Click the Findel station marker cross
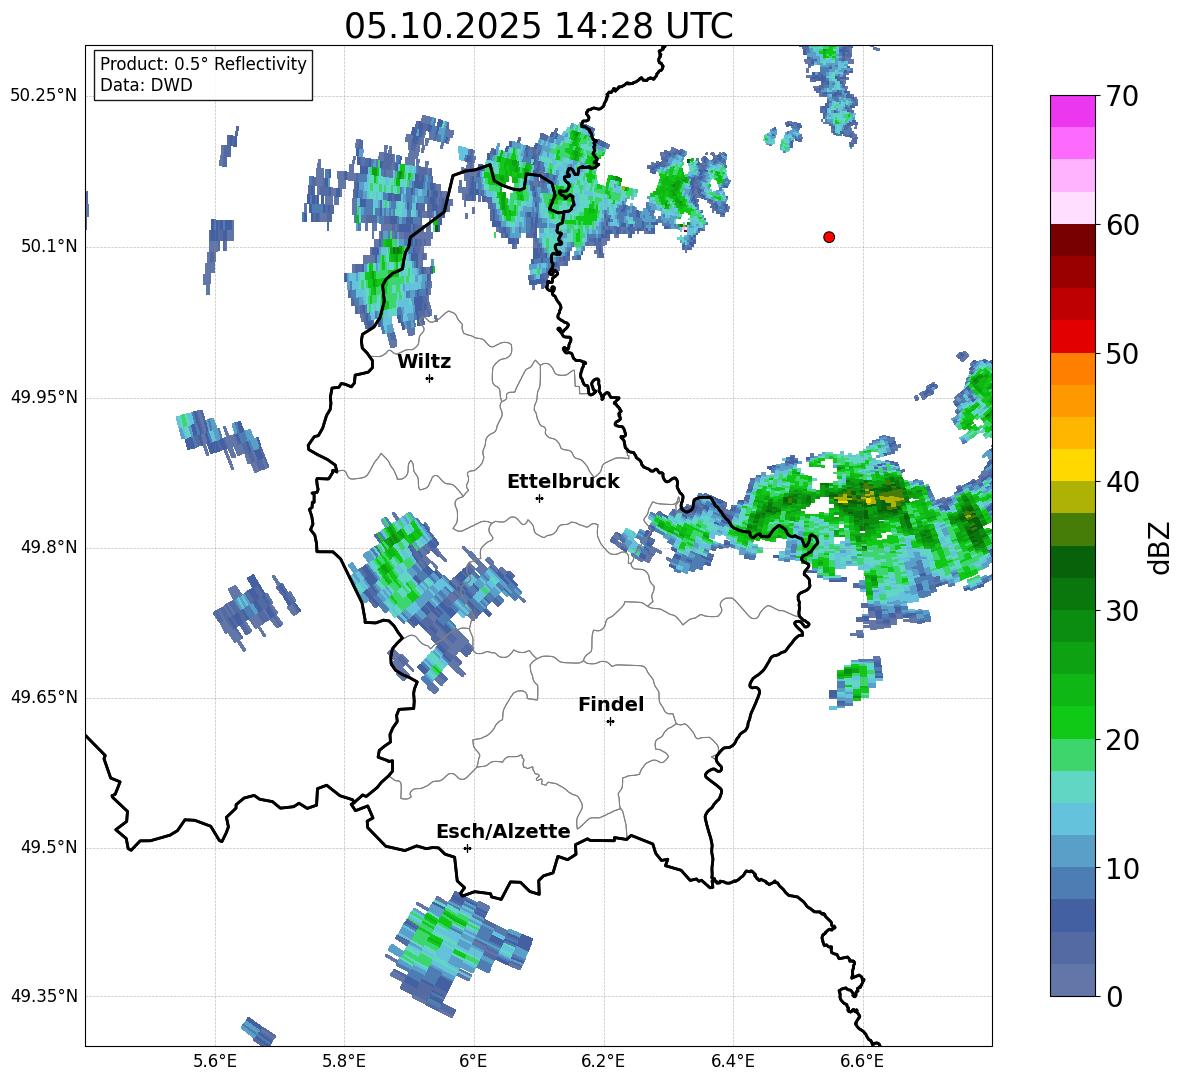Viewport: 1184px width, 1081px height. 610,722
